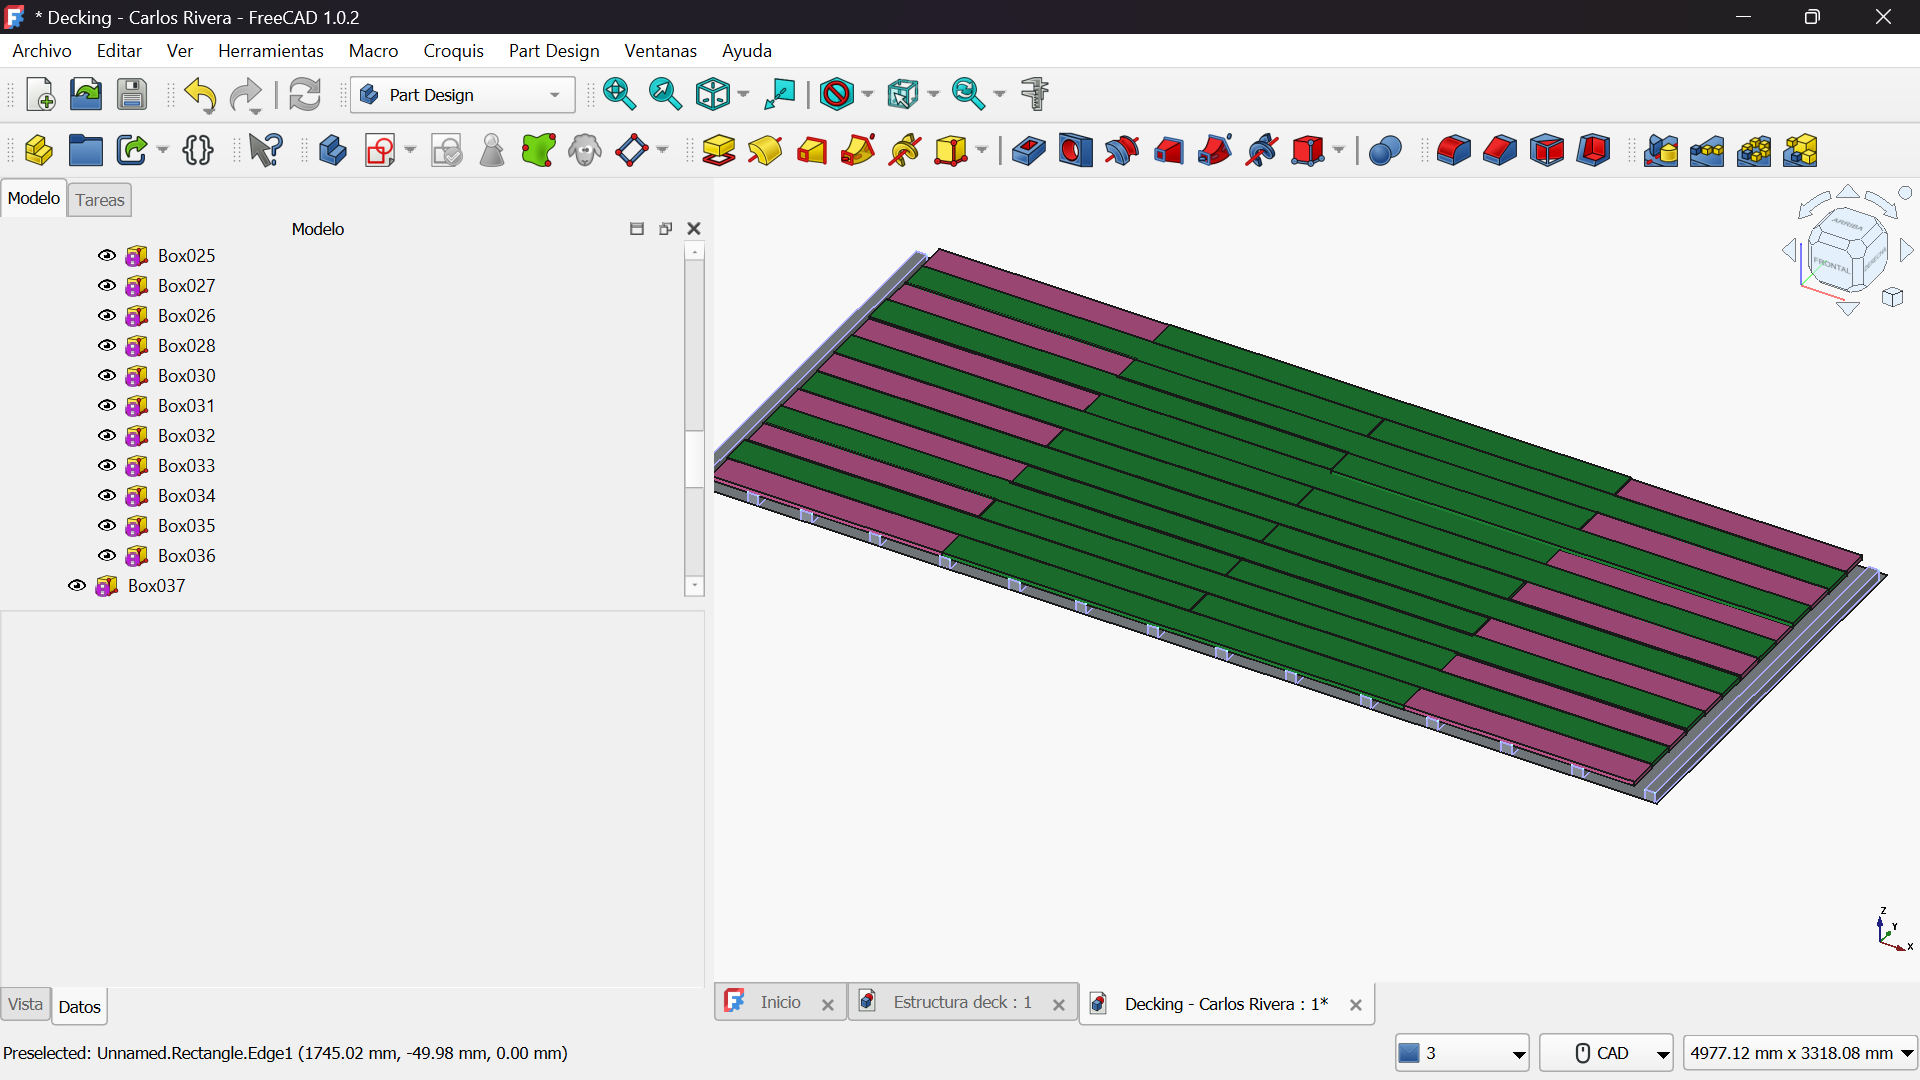
Task: Open the Herramientas menu
Action: [x=271, y=51]
